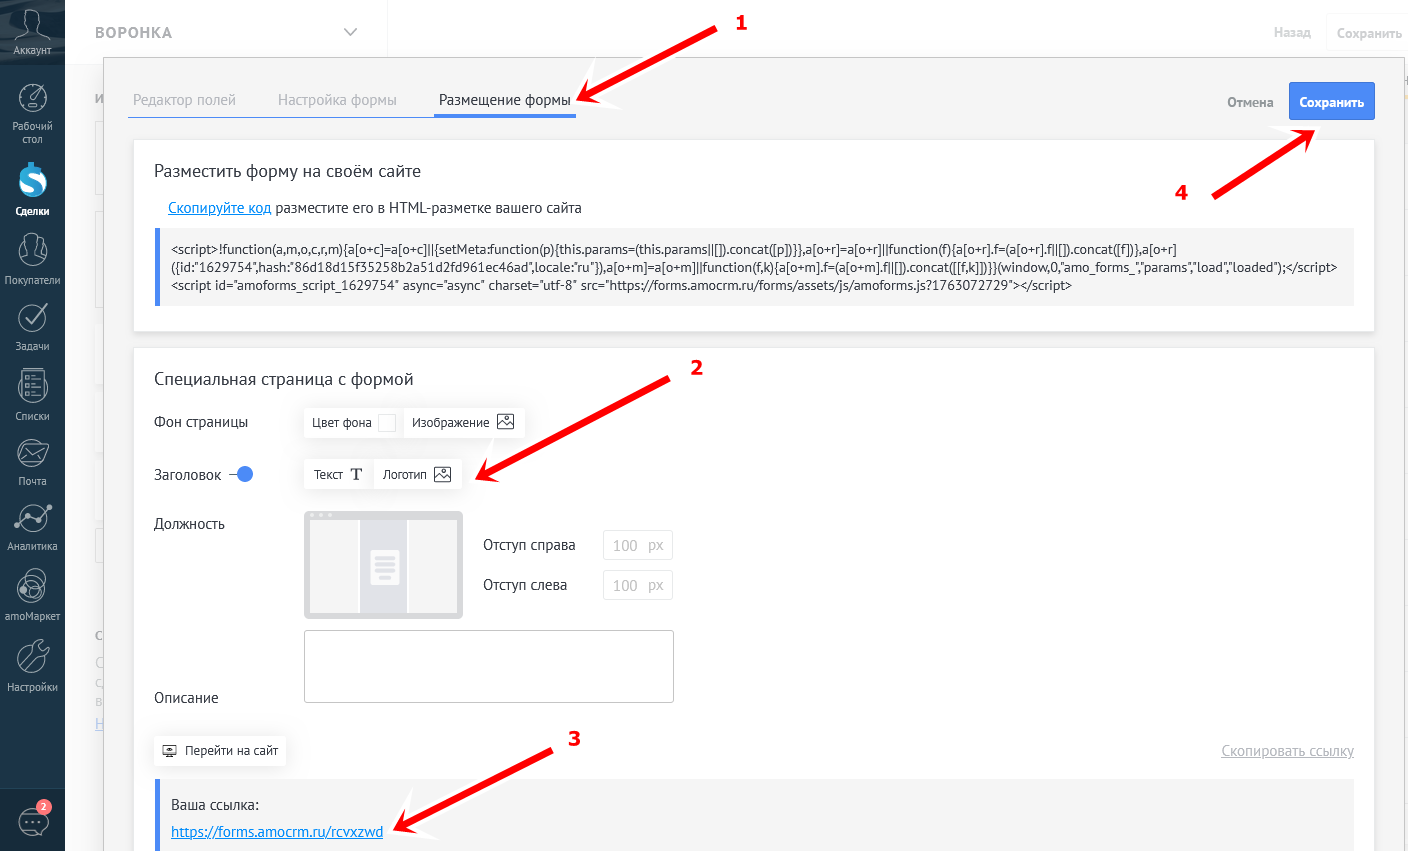Open amoМаркет in the sidebar
Viewport: 1408px width, 851px height.
[32, 594]
